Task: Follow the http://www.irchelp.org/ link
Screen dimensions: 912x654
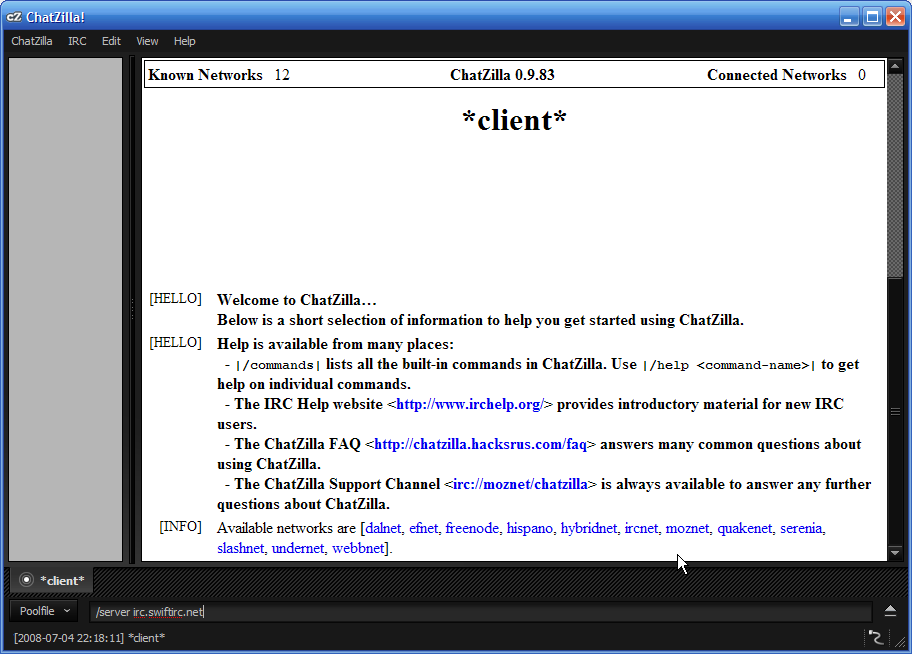Action: (470, 404)
